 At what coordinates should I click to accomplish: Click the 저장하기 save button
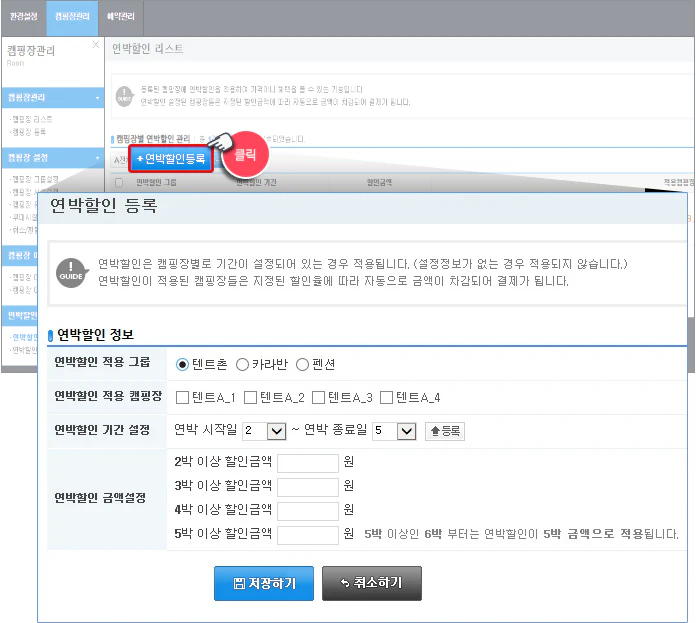click(x=264, y=584)
